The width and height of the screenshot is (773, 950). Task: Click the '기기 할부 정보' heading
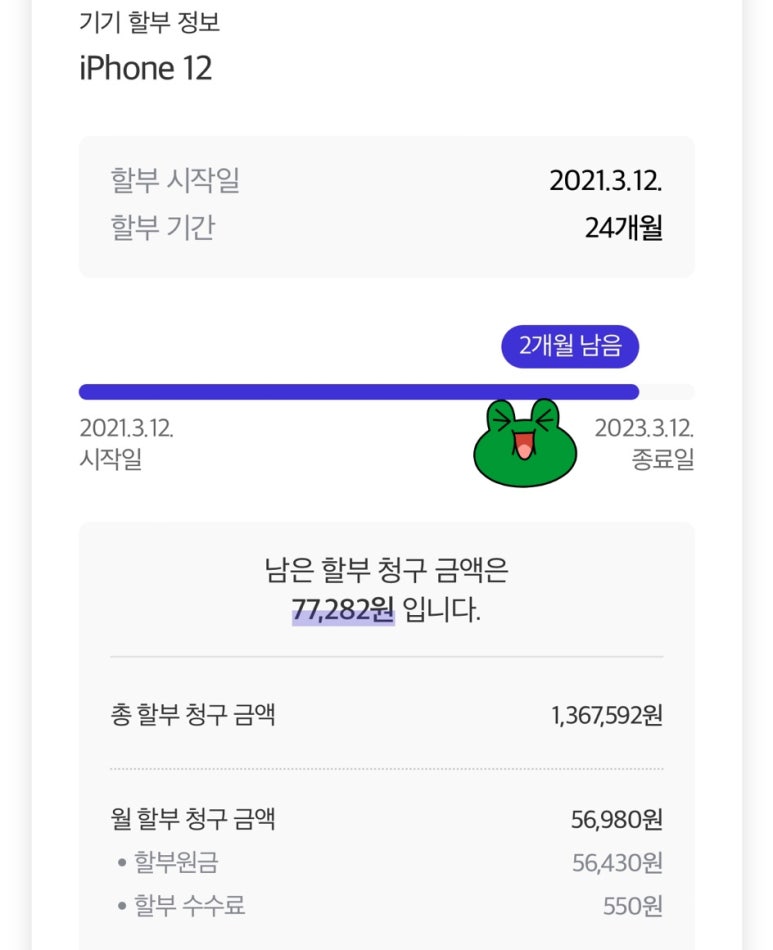tap(149, 22)
